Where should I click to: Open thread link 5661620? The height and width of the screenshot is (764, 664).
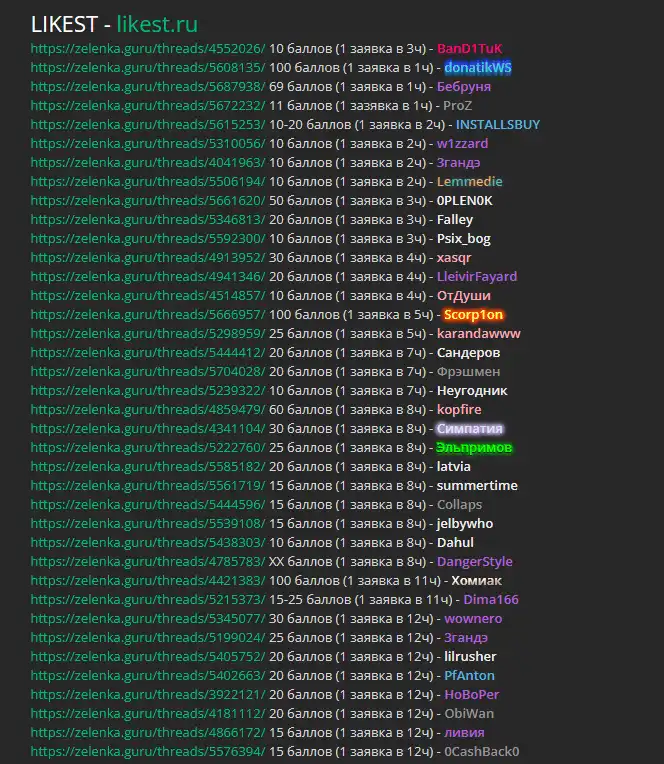pyautogui.click(x=148, y=201)
